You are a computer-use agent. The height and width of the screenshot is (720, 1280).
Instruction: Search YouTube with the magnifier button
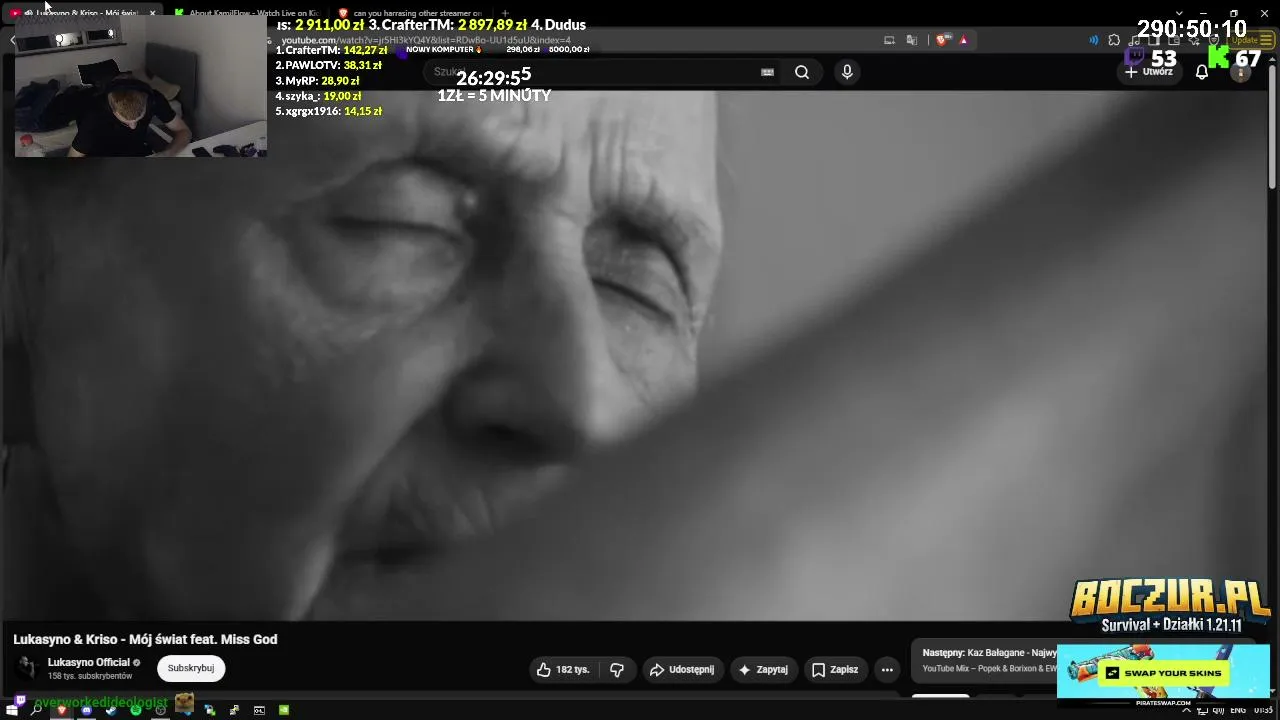[802, 72]
